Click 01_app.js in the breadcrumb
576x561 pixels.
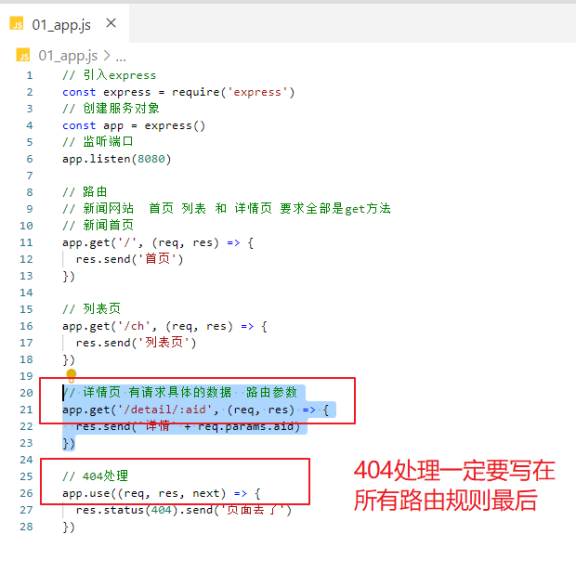point(68,56)
